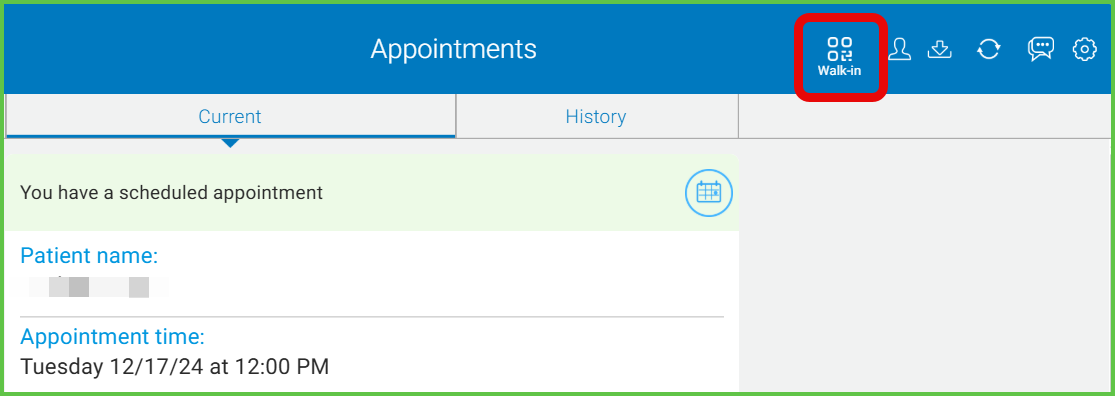Open the chat messages icon
This screenshot has width=1115, height=396.
1040,49
